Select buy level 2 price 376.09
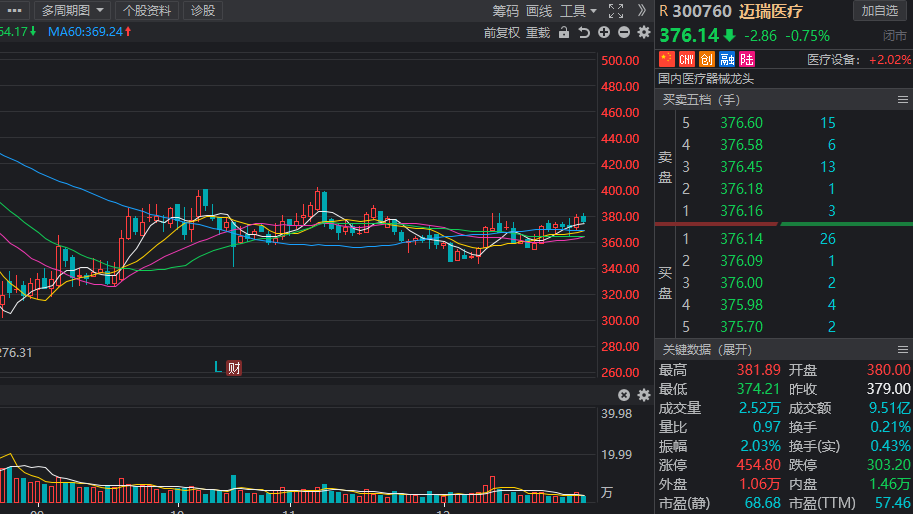913x514 pixels. pos(741,261)
